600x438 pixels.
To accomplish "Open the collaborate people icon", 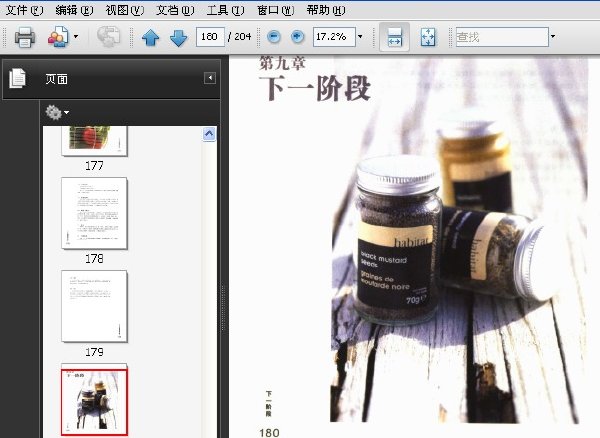I will 58,37.
